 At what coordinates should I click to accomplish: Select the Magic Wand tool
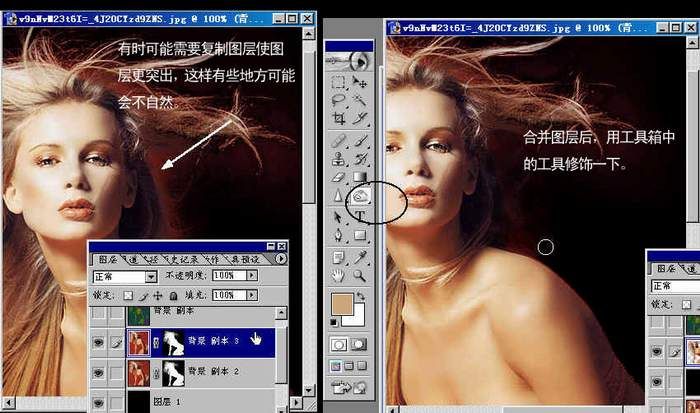point(360,100)
